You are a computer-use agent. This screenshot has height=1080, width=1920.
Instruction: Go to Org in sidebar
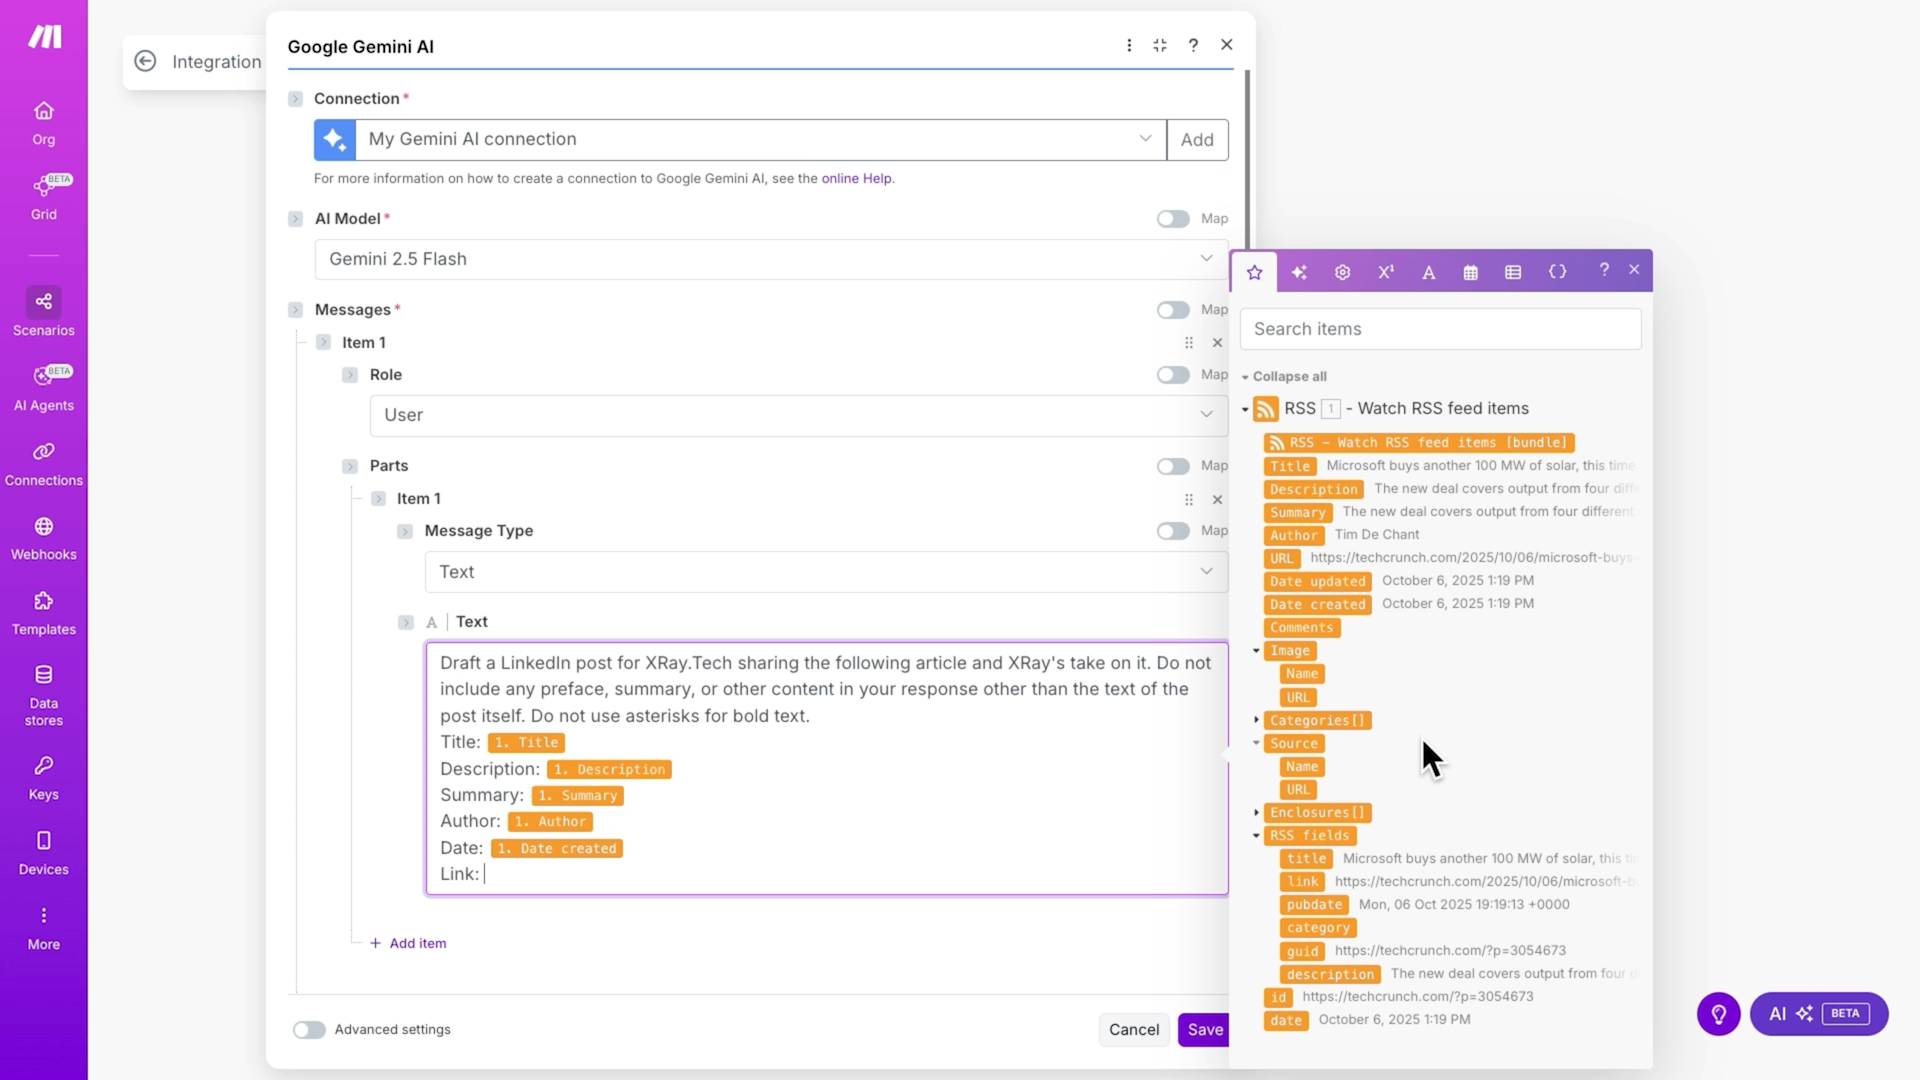44,123
